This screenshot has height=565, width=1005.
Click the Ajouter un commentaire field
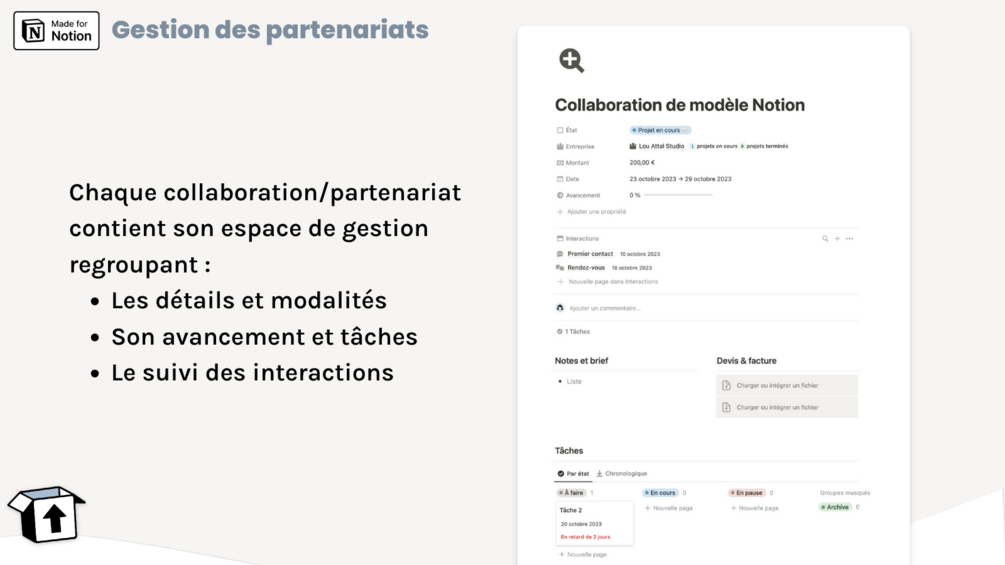tap(605, 308)
